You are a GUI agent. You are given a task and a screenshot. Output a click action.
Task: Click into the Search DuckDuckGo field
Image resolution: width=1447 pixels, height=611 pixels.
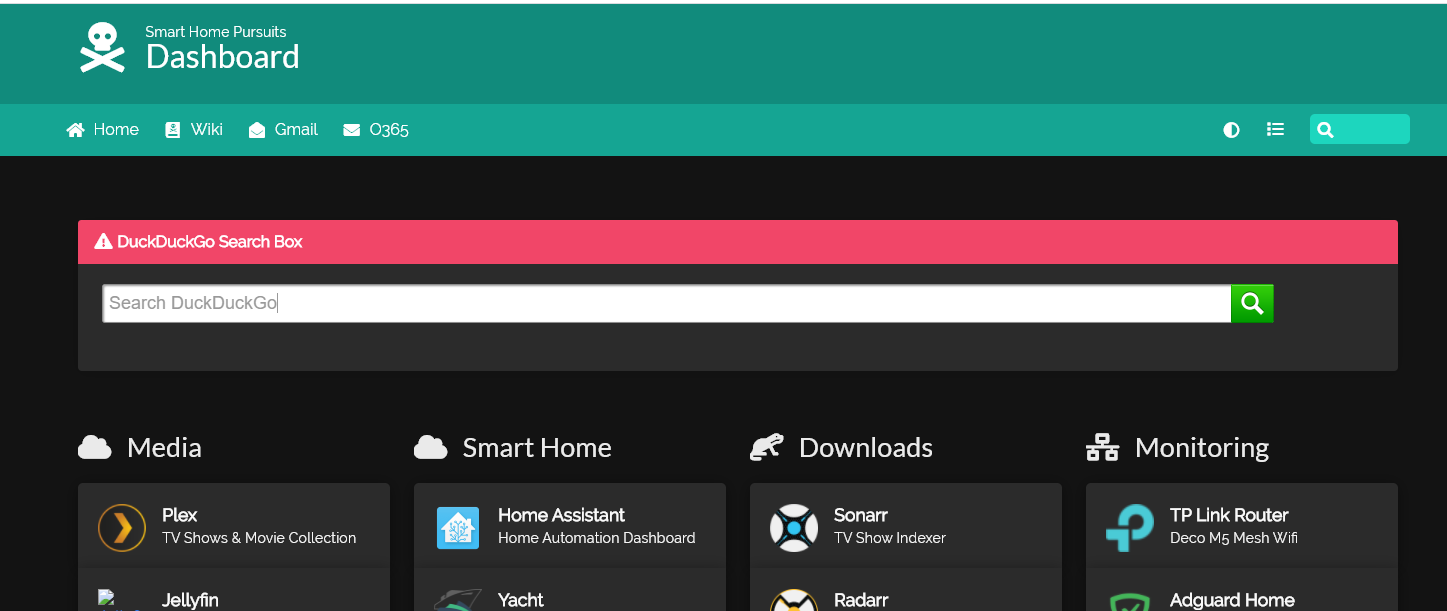[666, 303]
